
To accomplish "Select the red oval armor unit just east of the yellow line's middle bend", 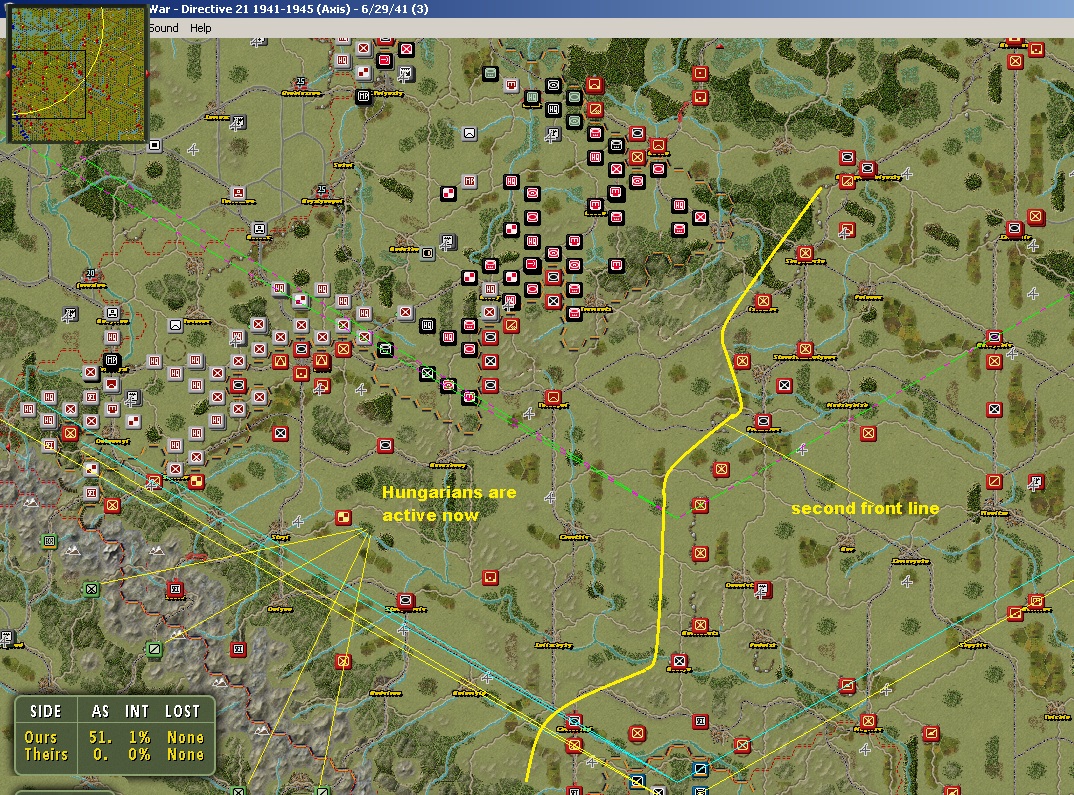I will (x=763, y=420).
